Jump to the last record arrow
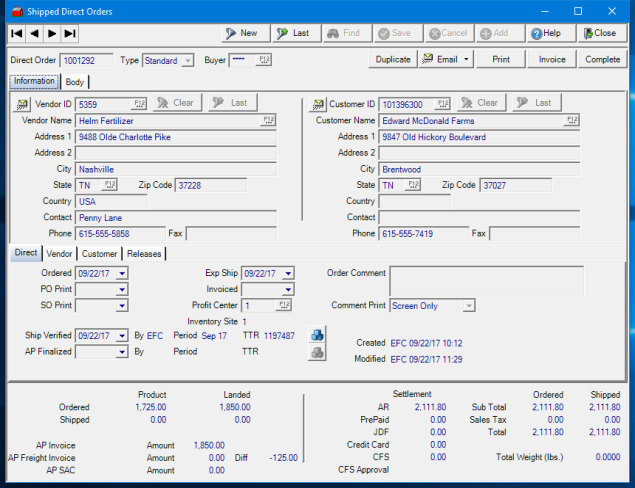Image resolution: width=635 pixels, height=488 pixels. (x=69, y=33)
